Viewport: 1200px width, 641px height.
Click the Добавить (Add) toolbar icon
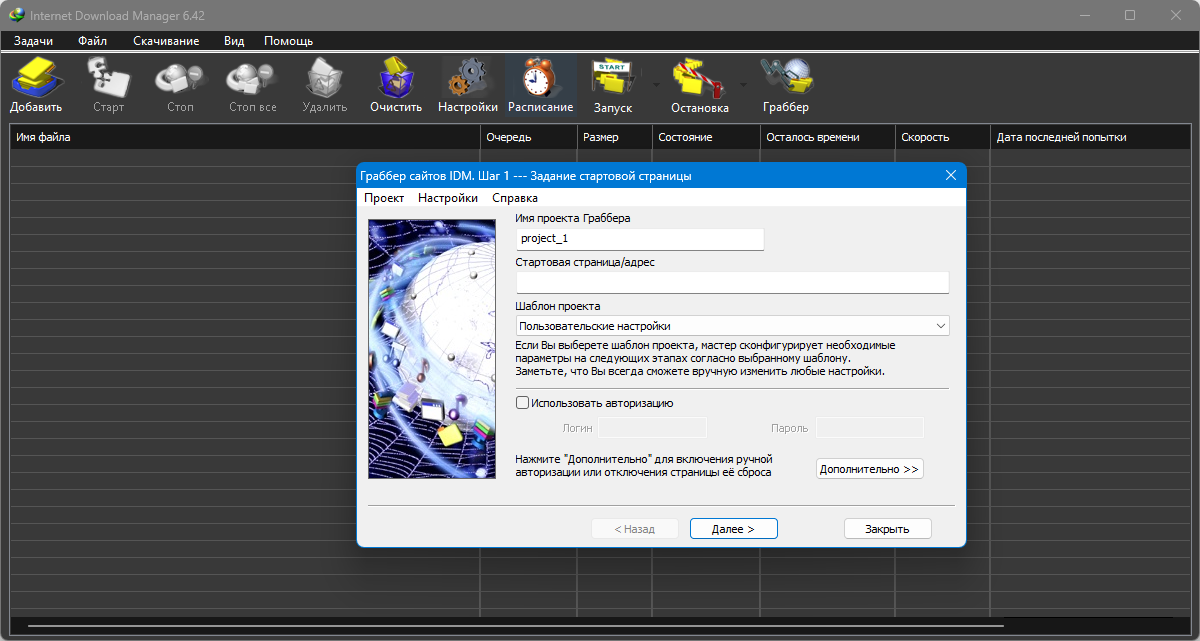click(x=36, y=84)
